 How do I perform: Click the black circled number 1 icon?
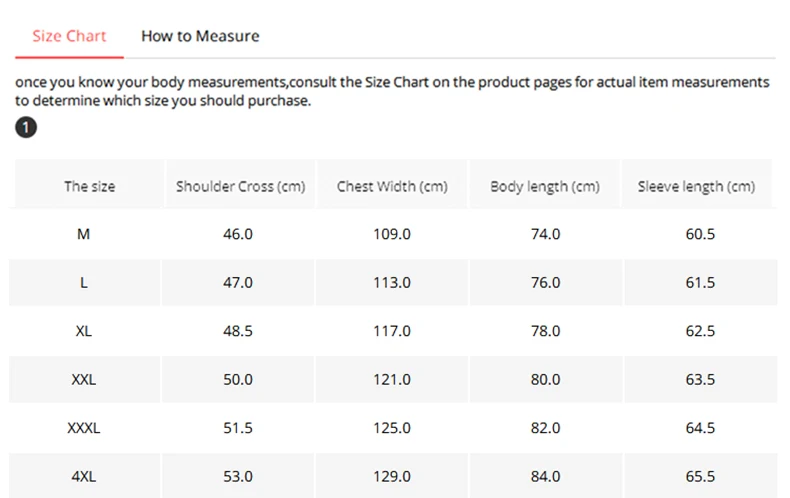pyautogui.click(x=26, y=127)
